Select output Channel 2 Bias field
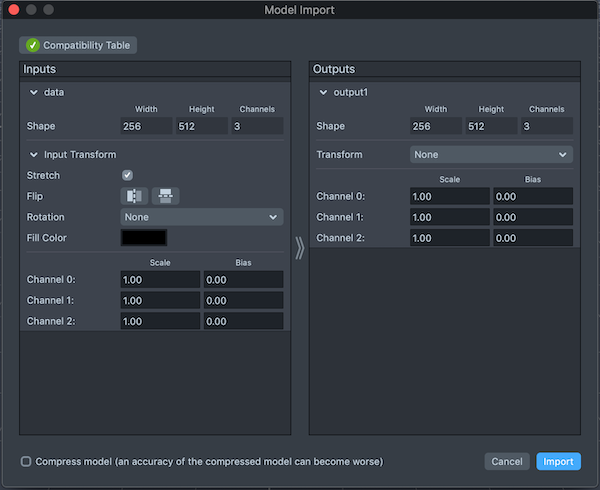The image size is (600, 490). [533, 238]
